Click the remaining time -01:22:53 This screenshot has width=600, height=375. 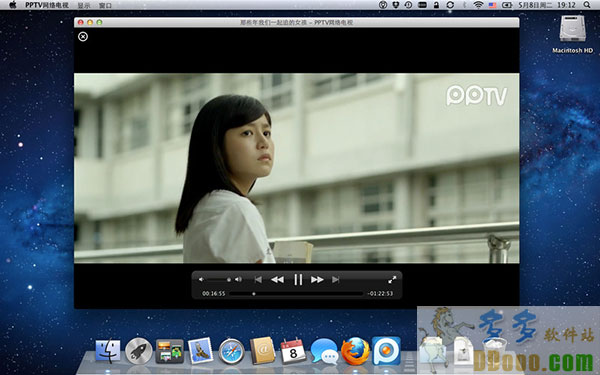[x=380, y=293]
